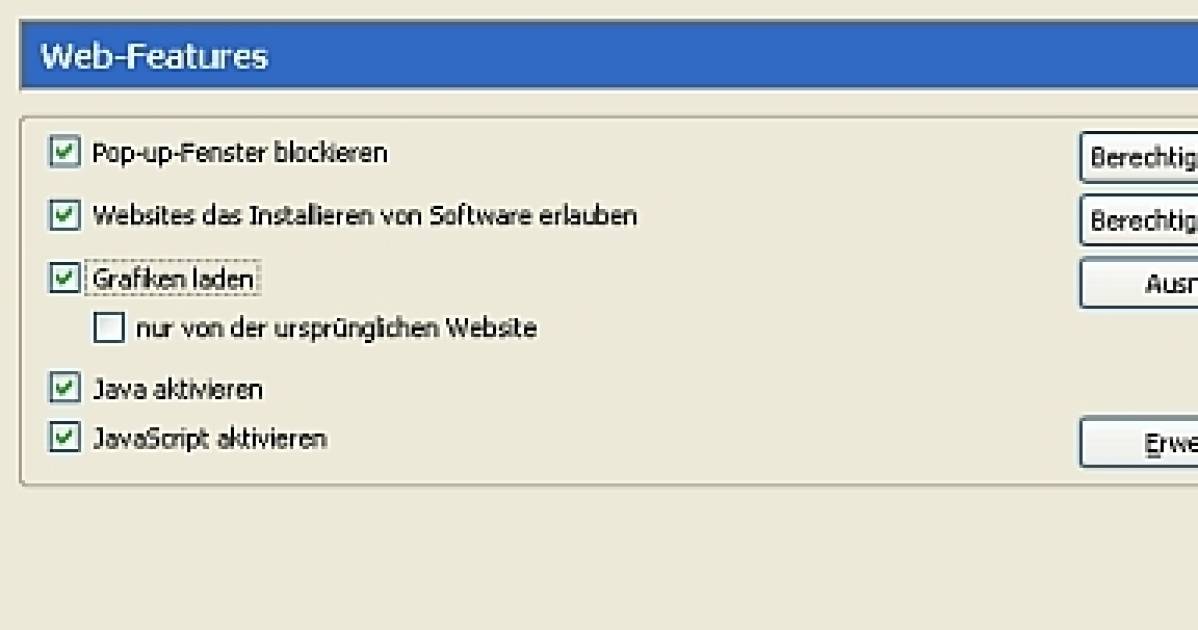Click the green checkmark beside 'Grafiken laden'
This screenshot has width=1198, height=630.
pyautogui.click(x=64, y=278)
